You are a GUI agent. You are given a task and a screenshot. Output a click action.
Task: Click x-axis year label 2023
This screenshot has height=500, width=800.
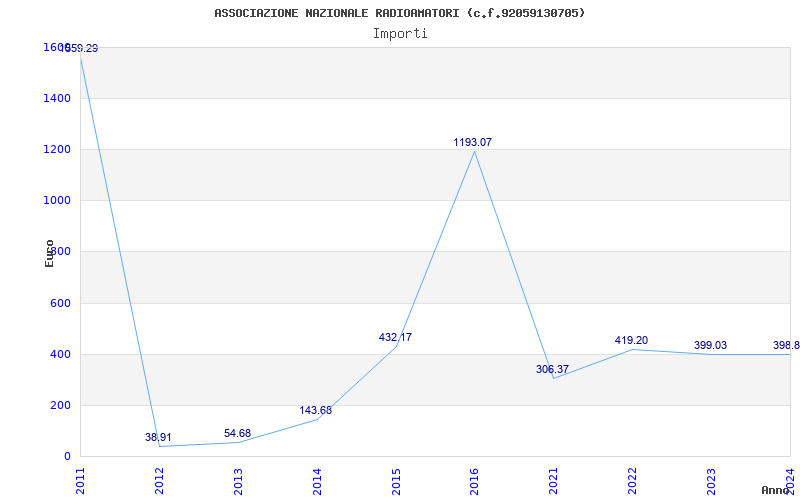coord(711,481)
